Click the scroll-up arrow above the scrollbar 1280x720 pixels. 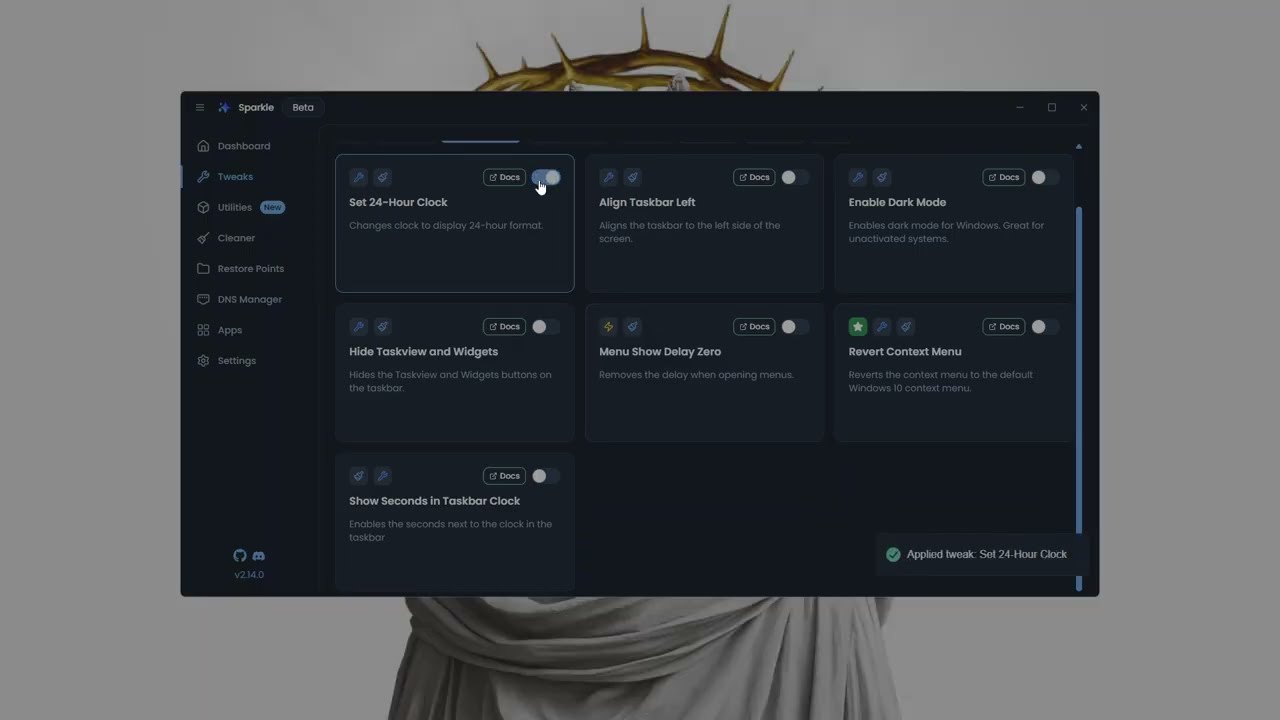pos(1078,147)
